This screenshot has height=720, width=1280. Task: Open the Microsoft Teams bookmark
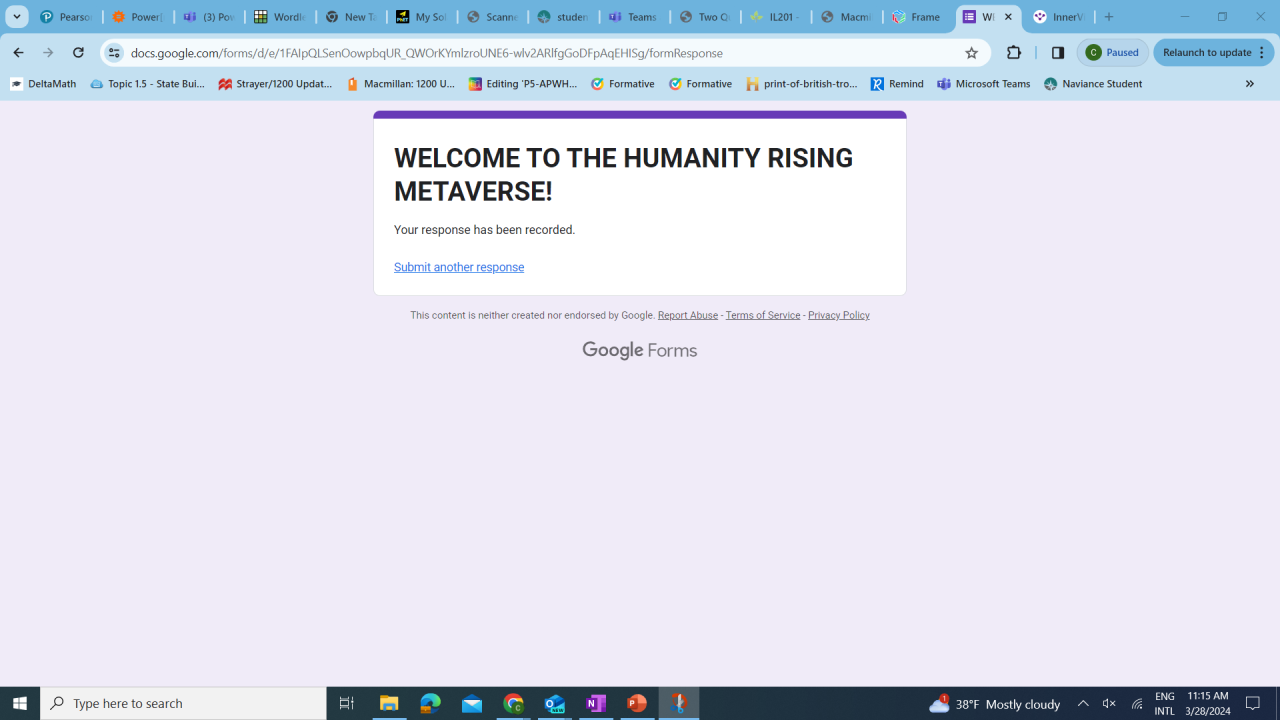984,84
